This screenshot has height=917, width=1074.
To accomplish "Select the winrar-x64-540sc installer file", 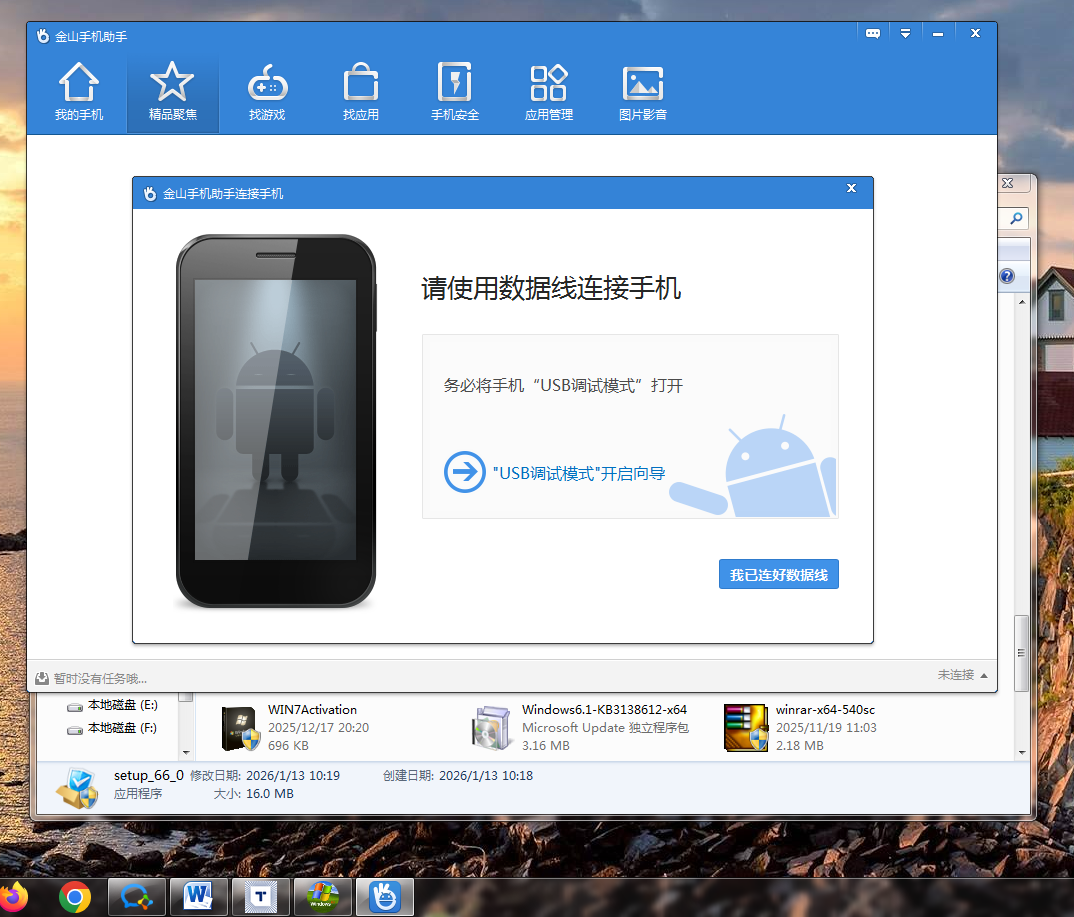I will coord(825,710).
